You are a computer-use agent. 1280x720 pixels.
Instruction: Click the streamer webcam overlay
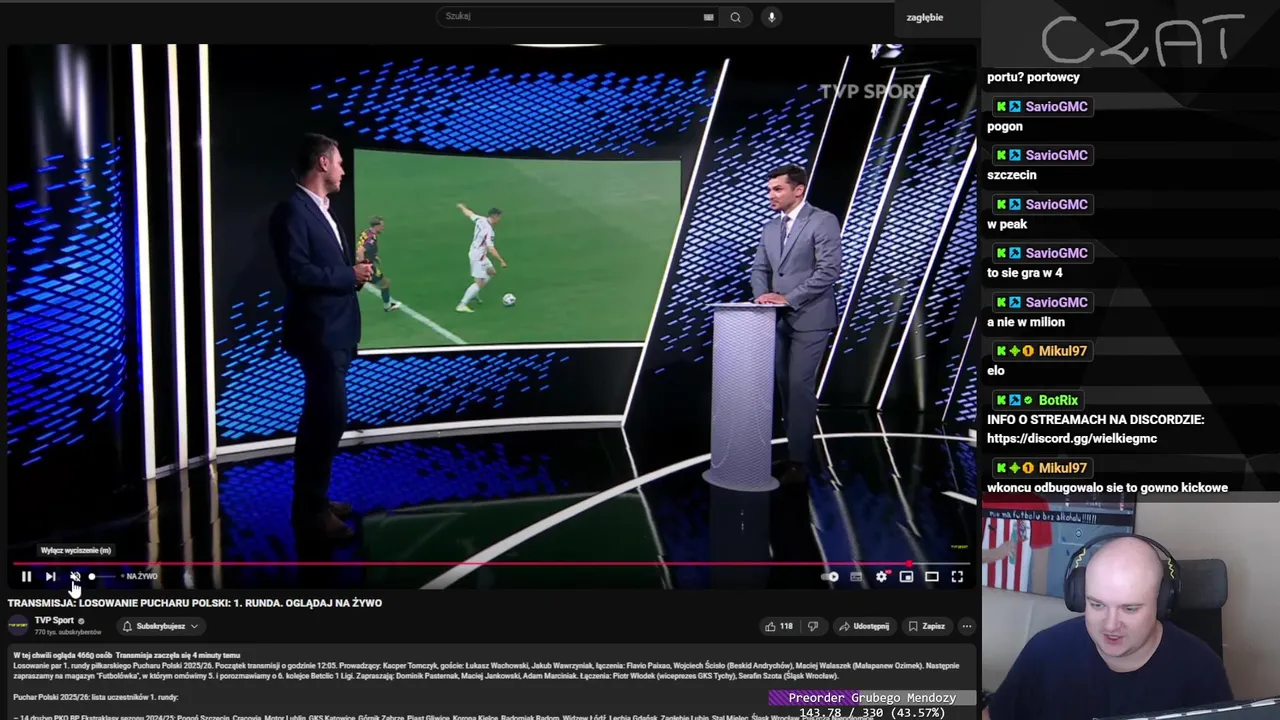pos(1131,610)
